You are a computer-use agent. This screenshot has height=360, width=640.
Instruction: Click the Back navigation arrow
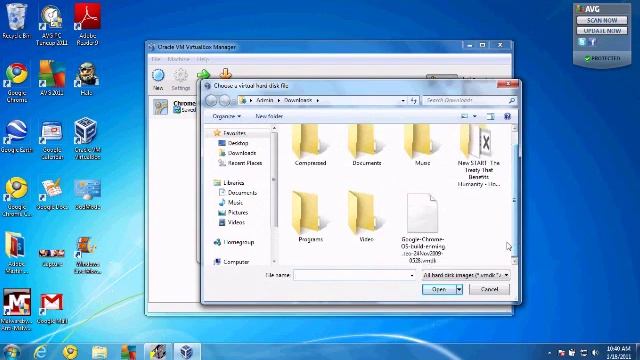[211, 100]
